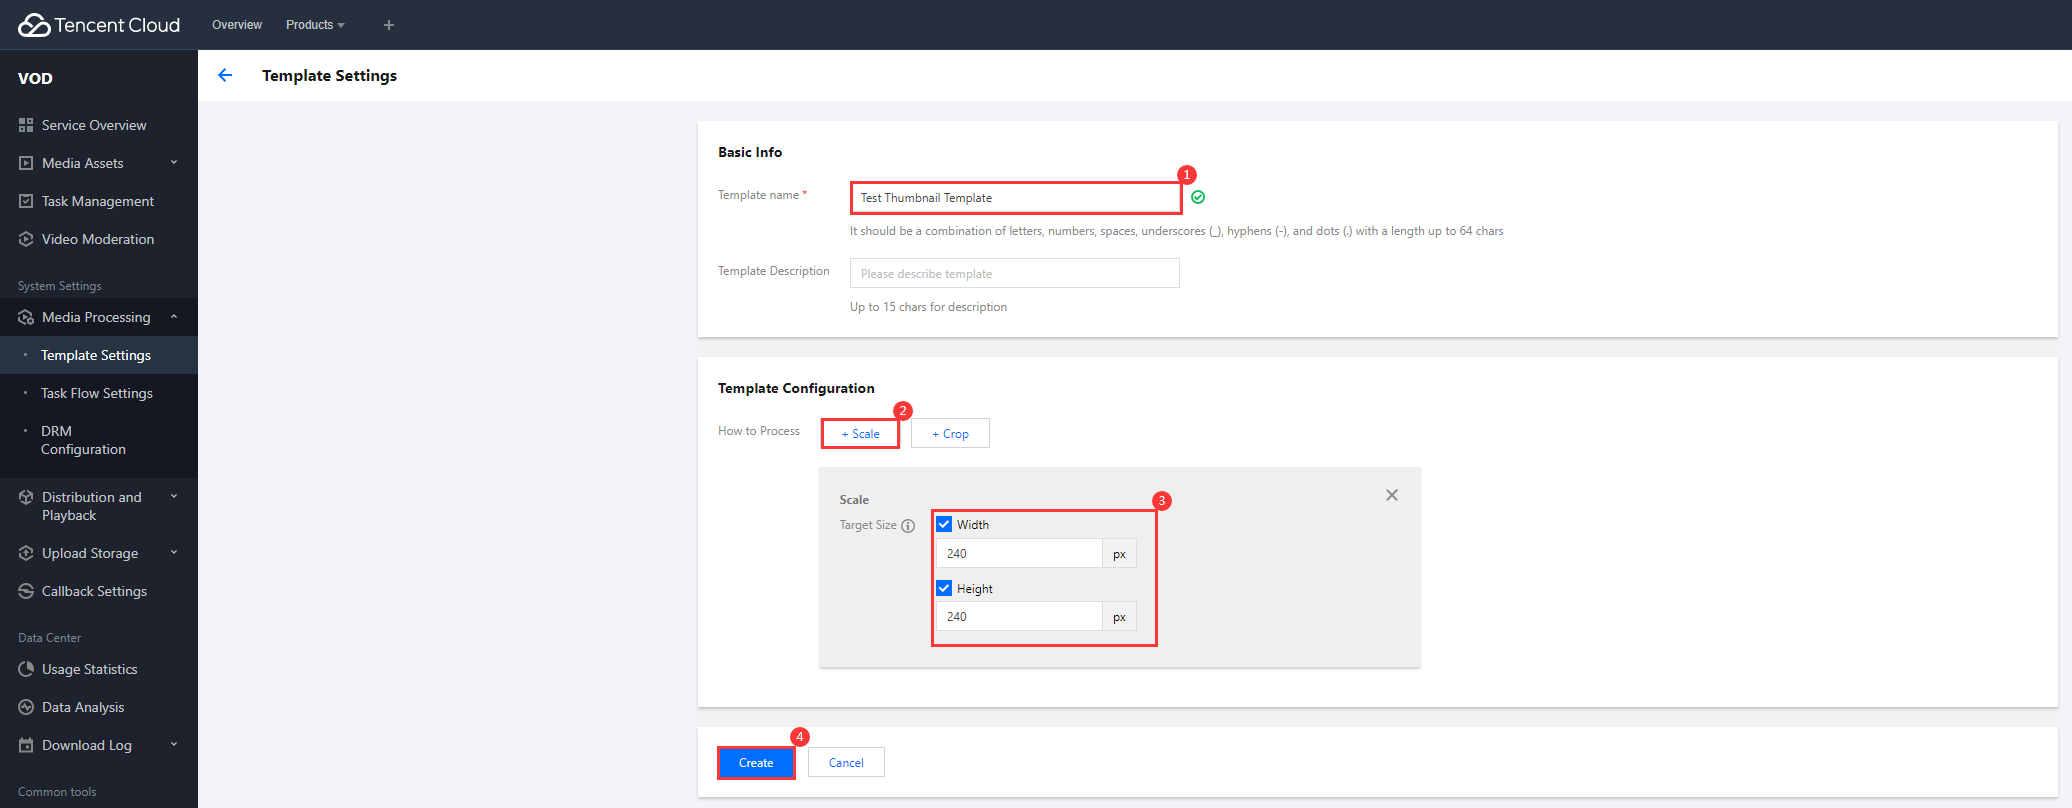The image size is (2072, 808).
Task: Click the Template Configuration section heading
Action: 796,388
